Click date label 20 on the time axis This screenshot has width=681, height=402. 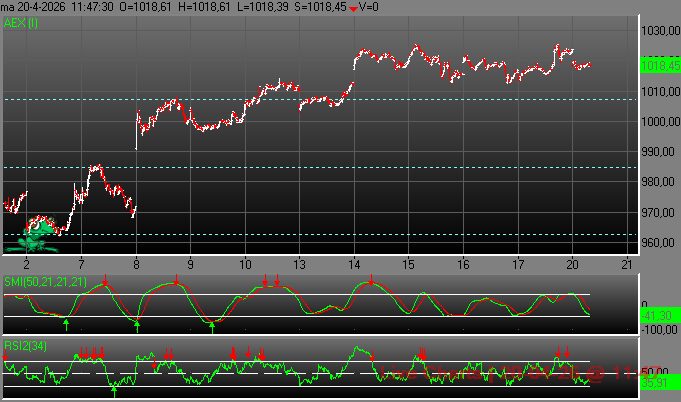point(571,263)
